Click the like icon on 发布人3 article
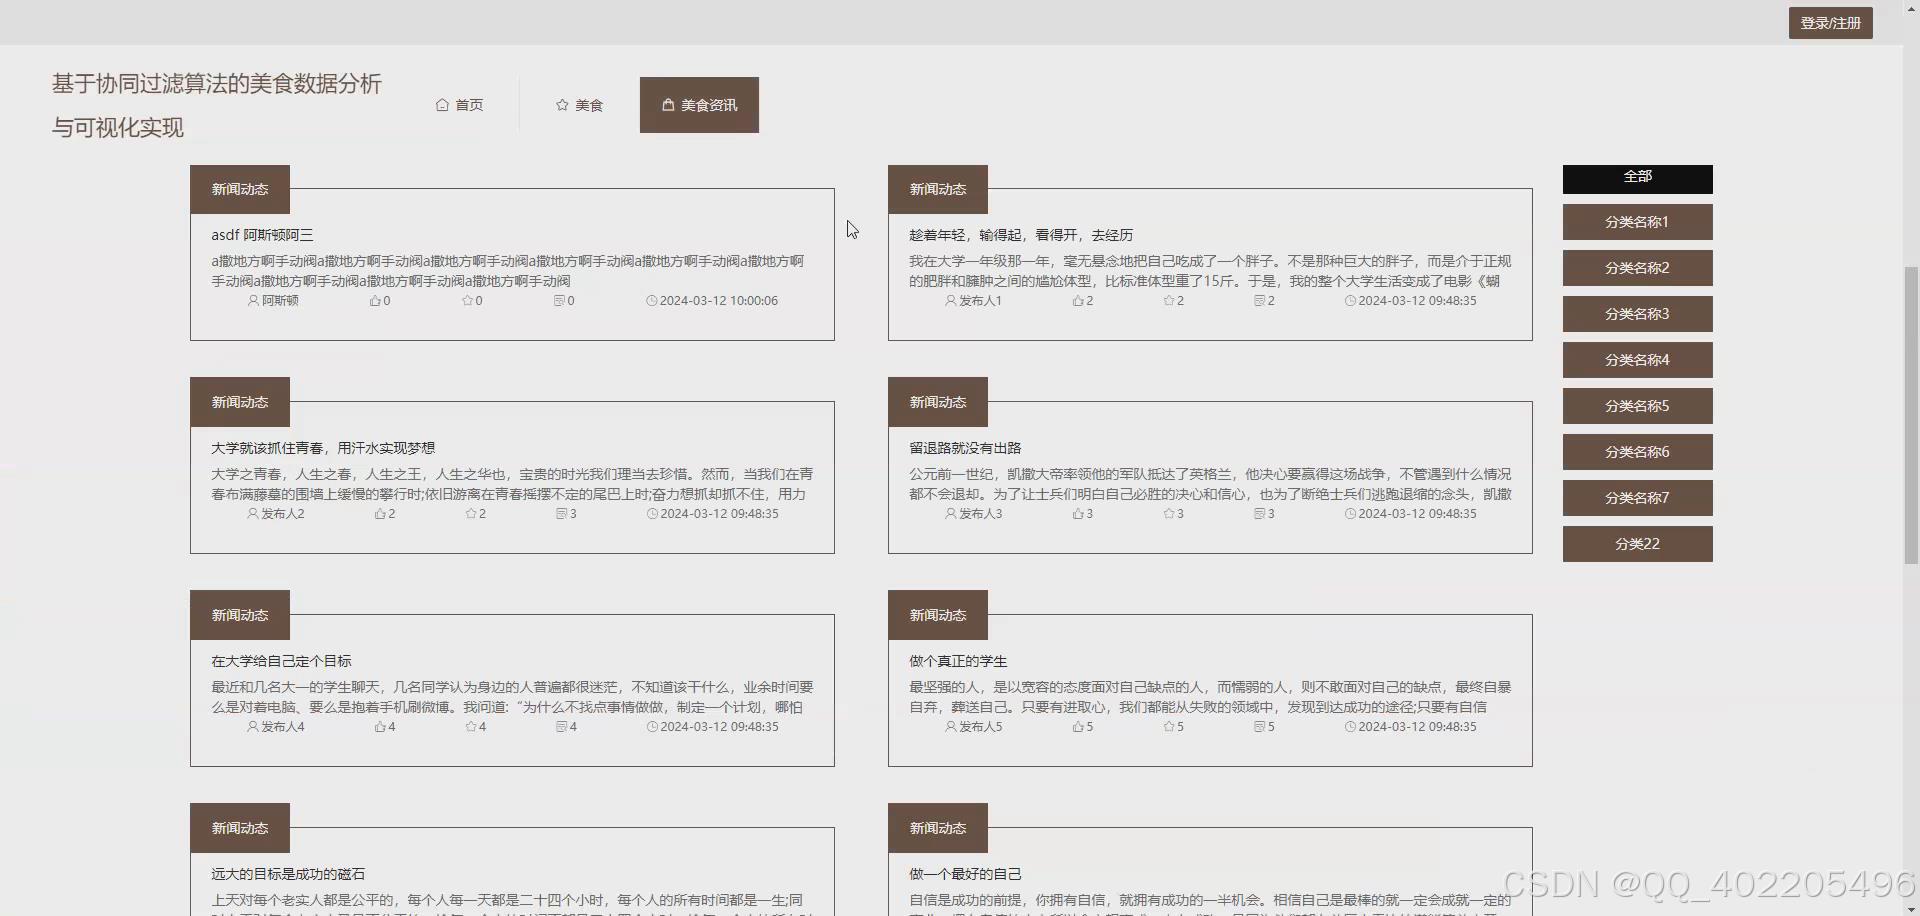Viewport: 1920px width, 916px height. point(1078,514)
